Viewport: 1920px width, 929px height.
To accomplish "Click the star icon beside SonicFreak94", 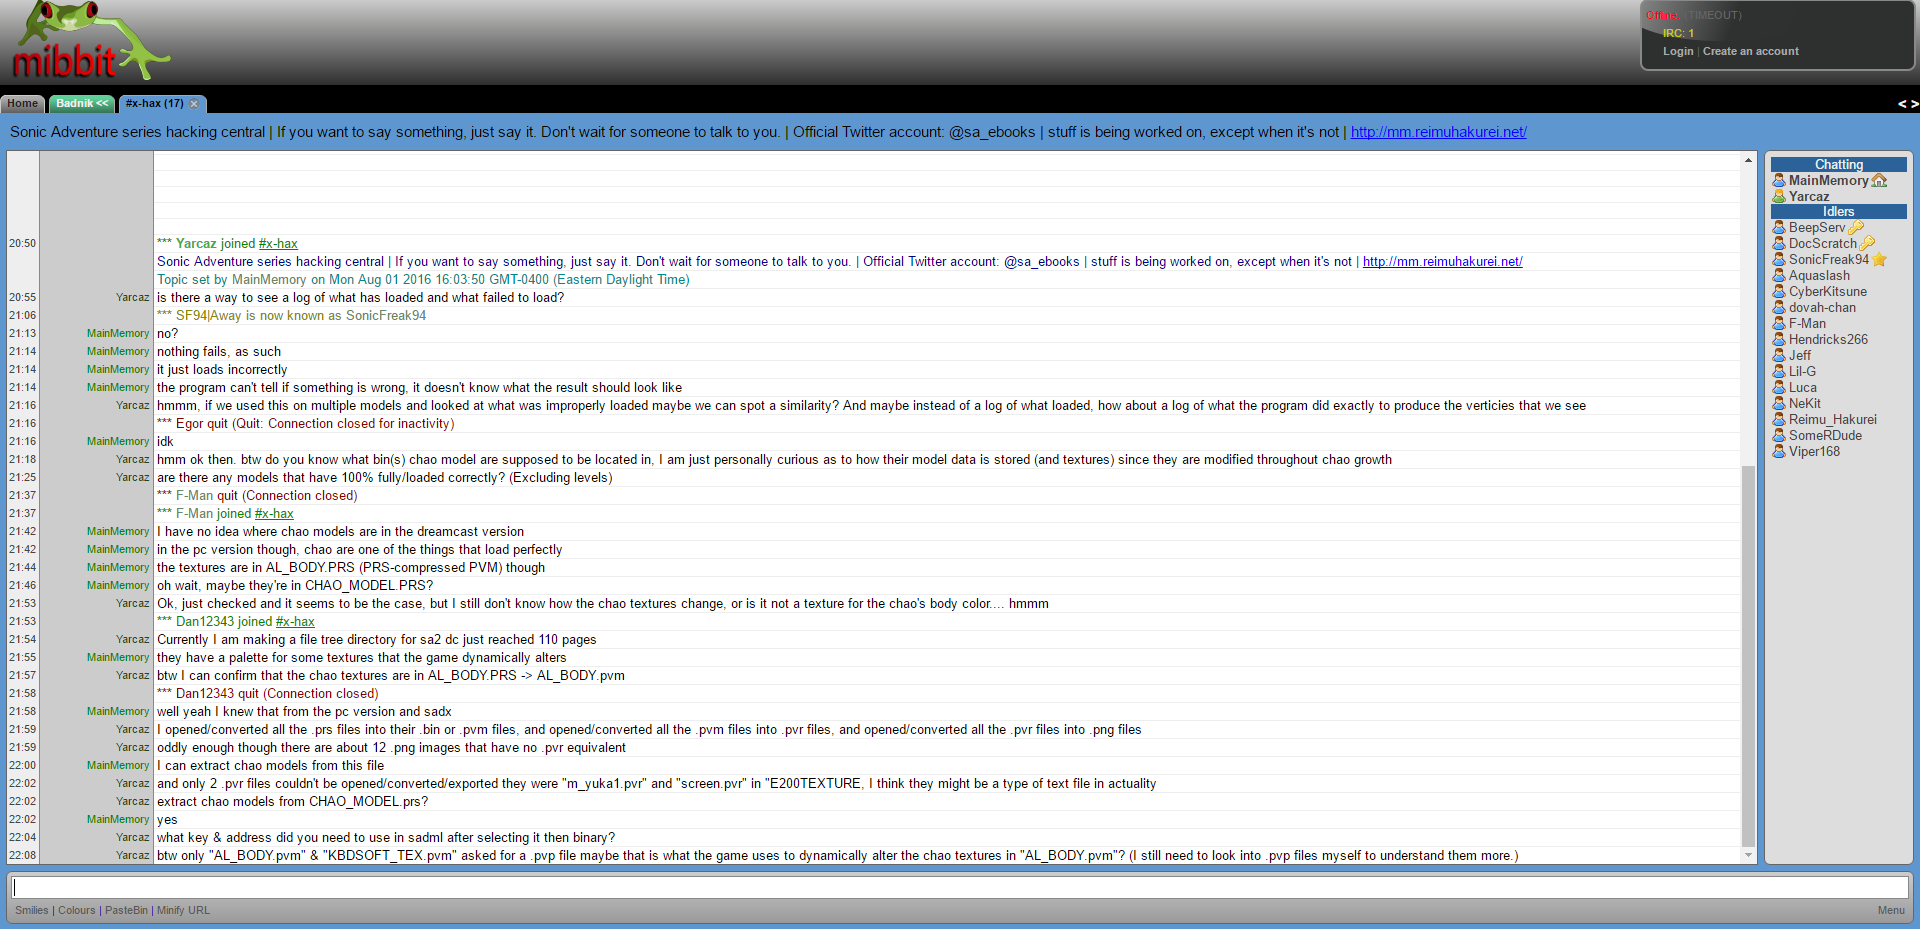I will (1879, 260).
